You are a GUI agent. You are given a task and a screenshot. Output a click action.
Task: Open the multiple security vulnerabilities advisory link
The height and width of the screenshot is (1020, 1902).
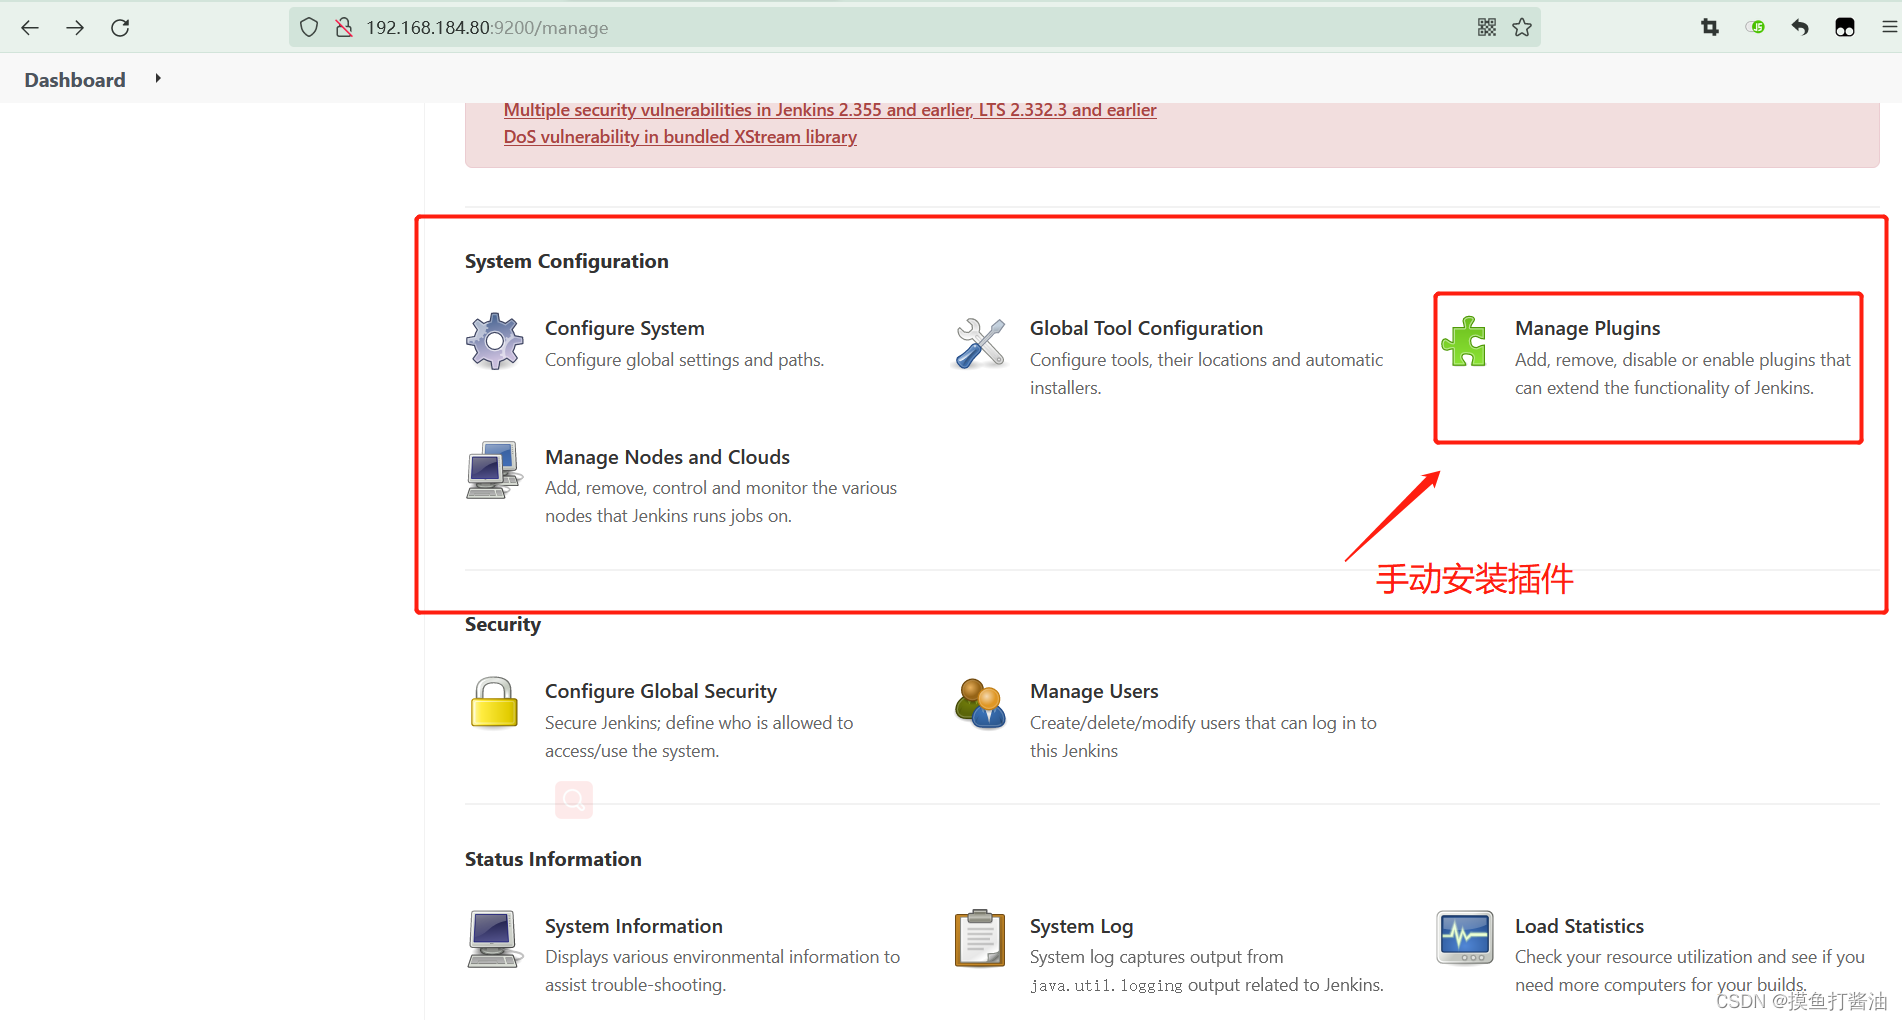[x=830, y=110]
